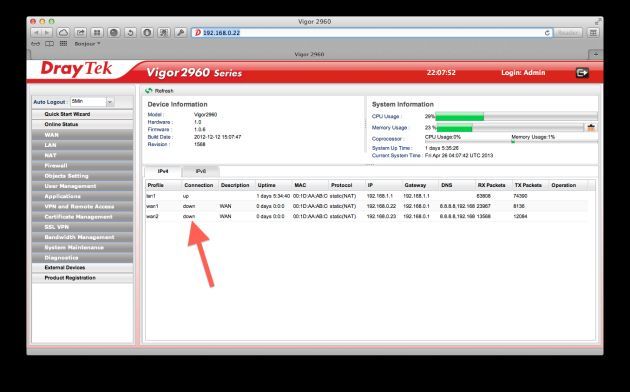
Task: Open Bandwidth Management menu
Action: click(82, 237)
